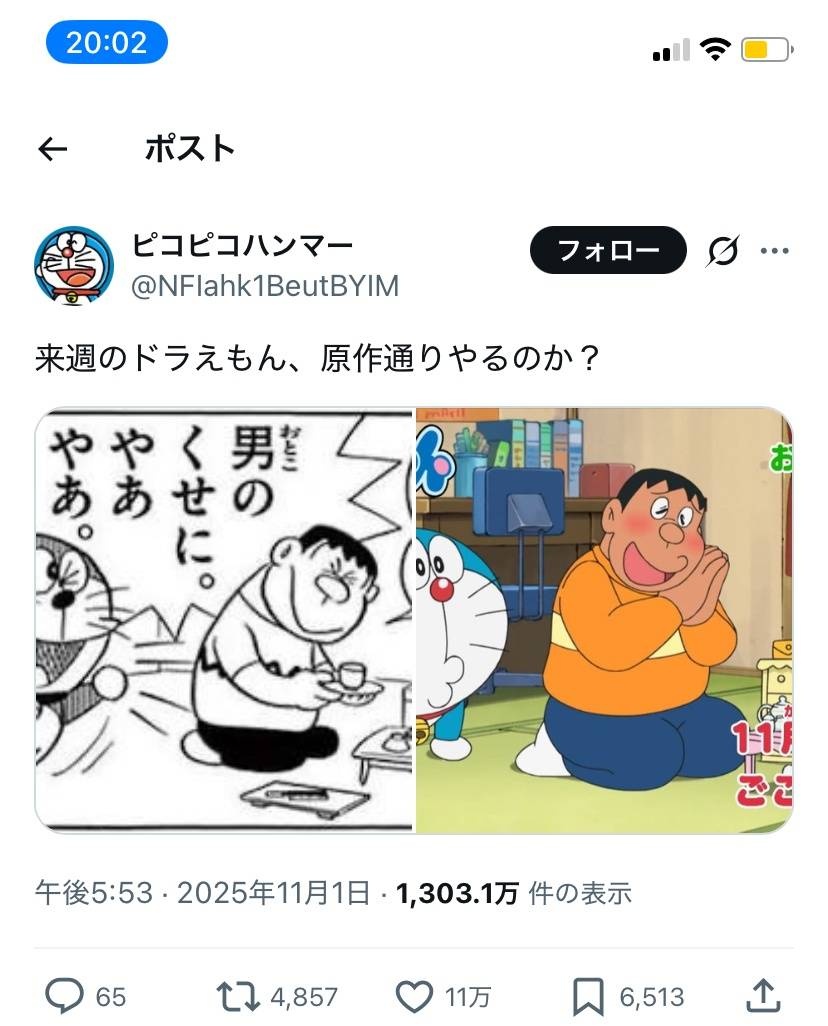This screenshot has width=828, height=1026.
Task: Open the Doraemon profile avatar
Action: pyautogui.click(x=74, y=266)
